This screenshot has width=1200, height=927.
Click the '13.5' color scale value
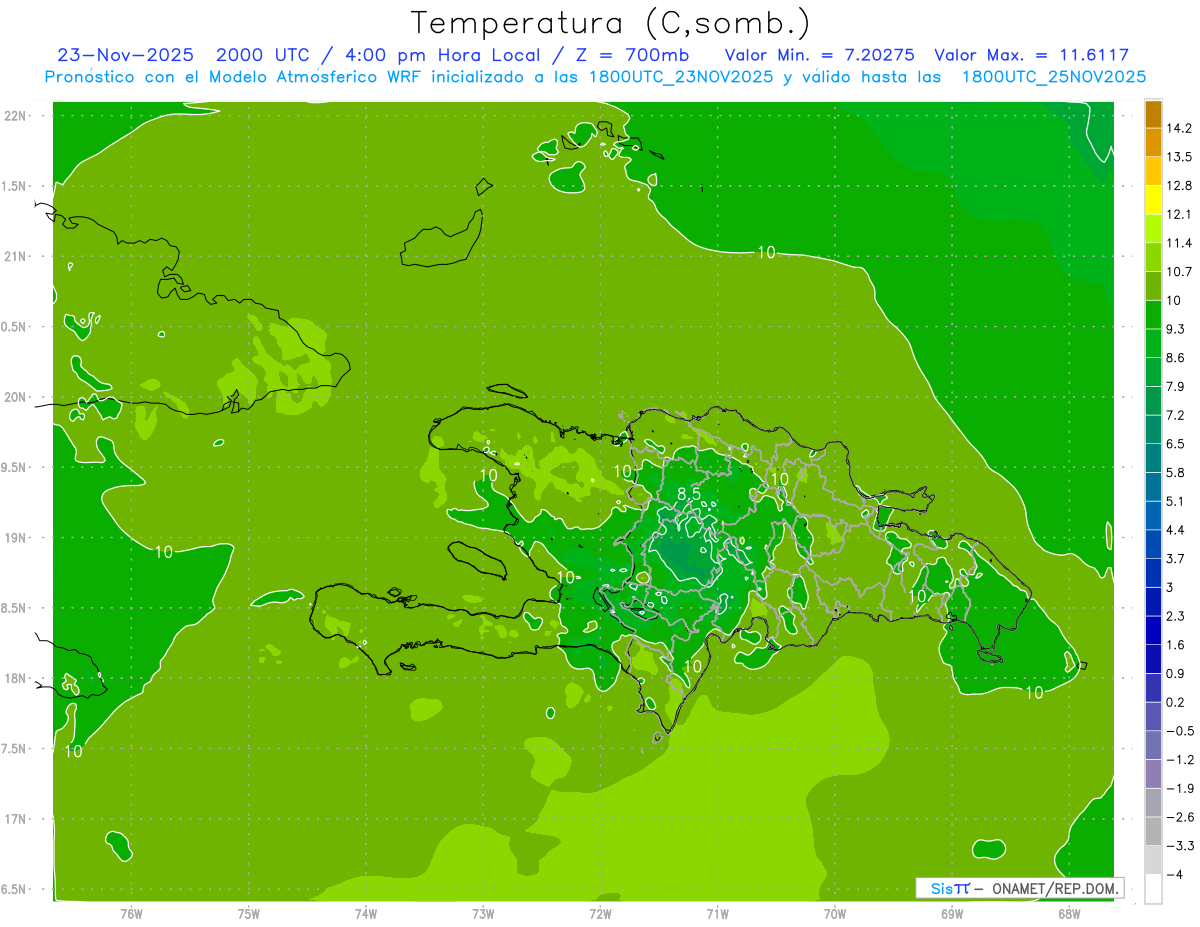click(1180, 157)
